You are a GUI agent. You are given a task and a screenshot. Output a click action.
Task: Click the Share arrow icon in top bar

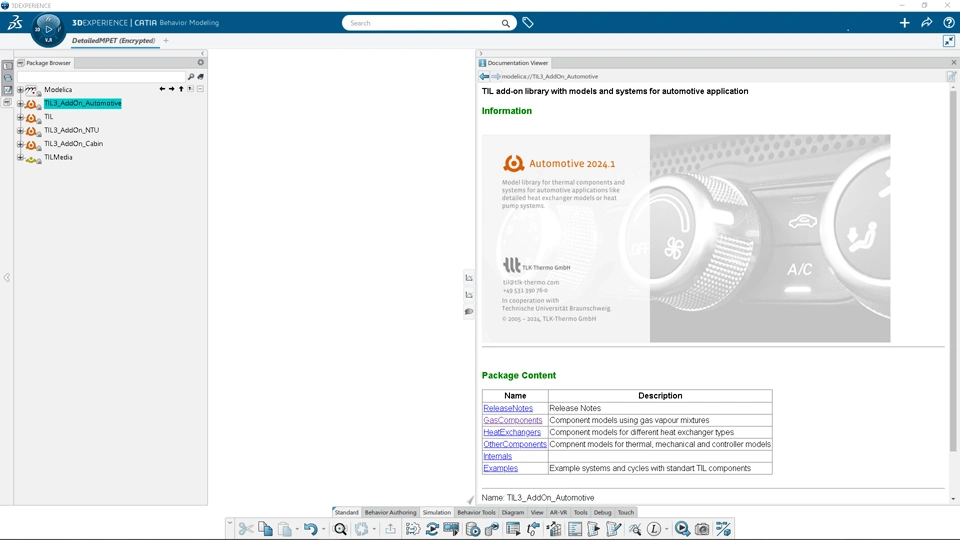tap(926, 23)
